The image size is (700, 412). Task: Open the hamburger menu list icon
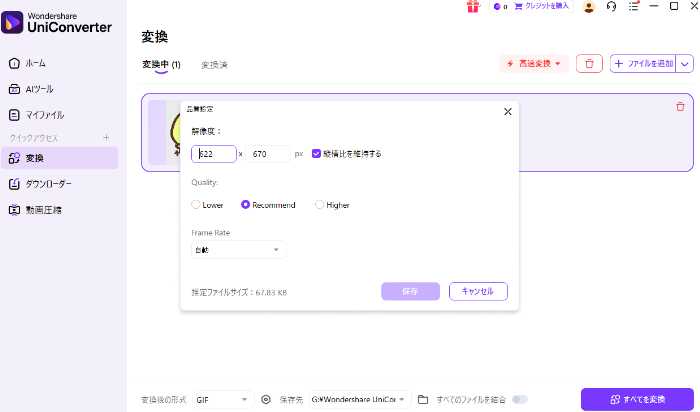pos(633,6)
